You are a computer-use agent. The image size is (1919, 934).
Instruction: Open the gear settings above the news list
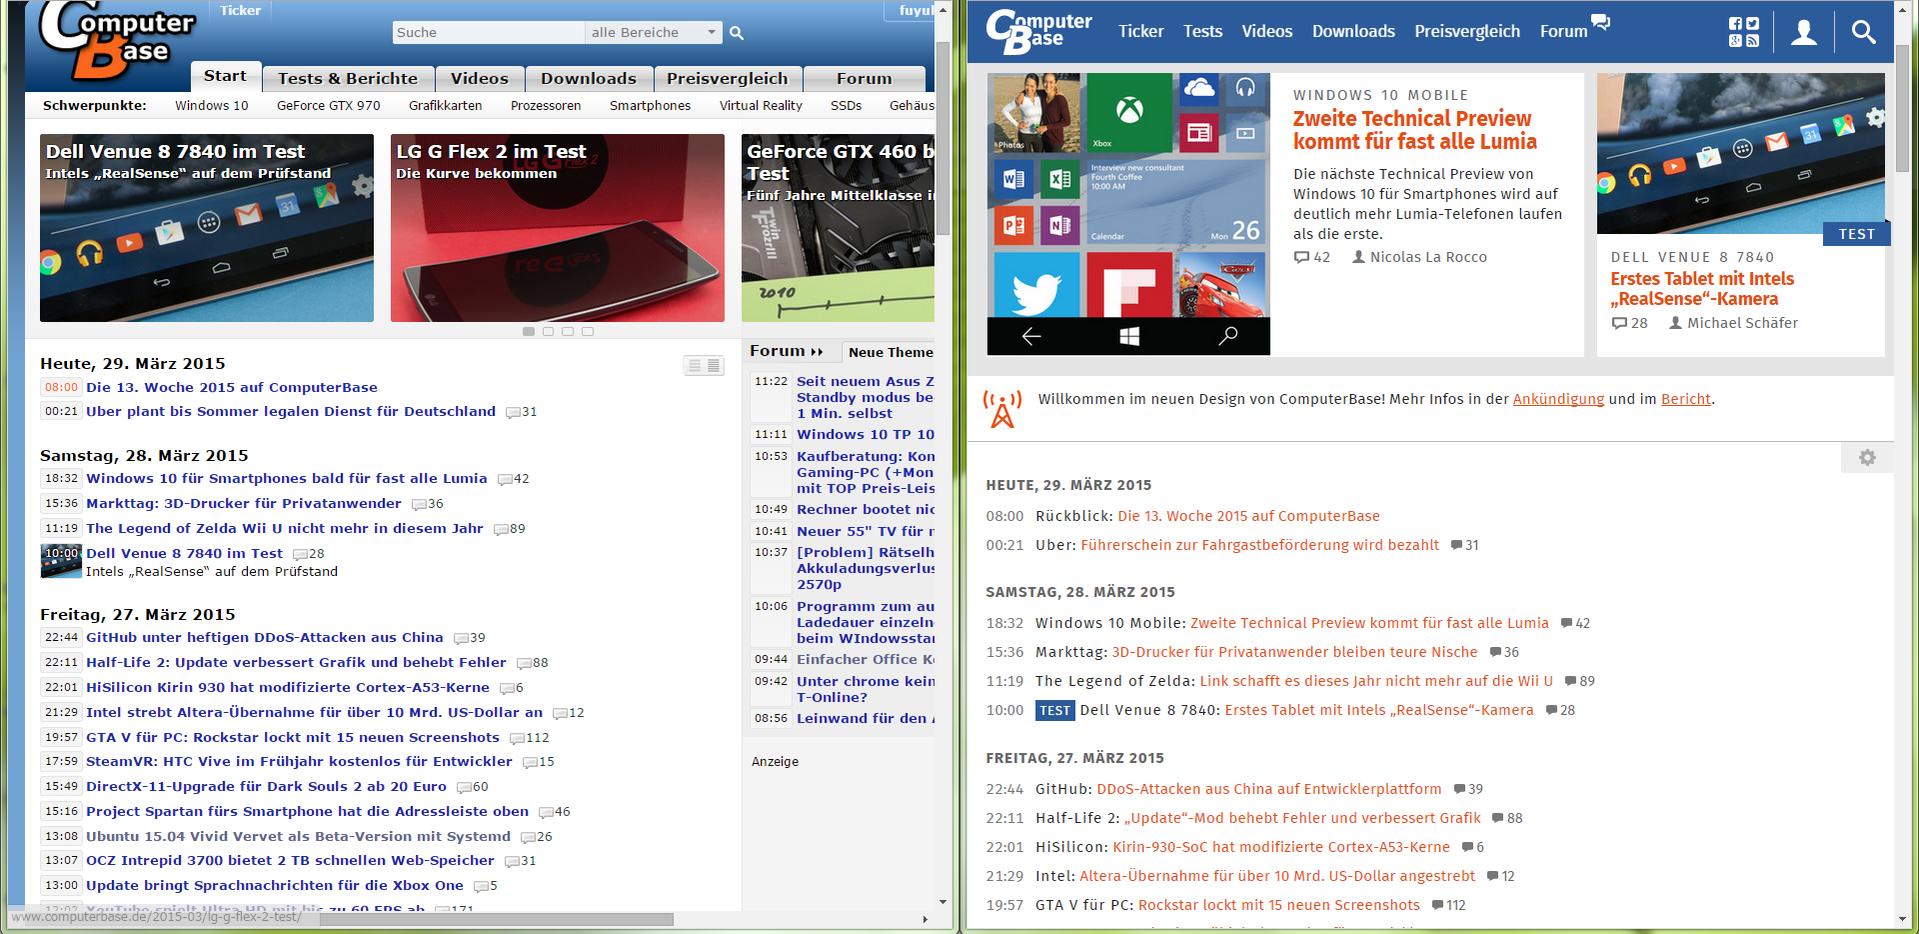(1867, 457)
